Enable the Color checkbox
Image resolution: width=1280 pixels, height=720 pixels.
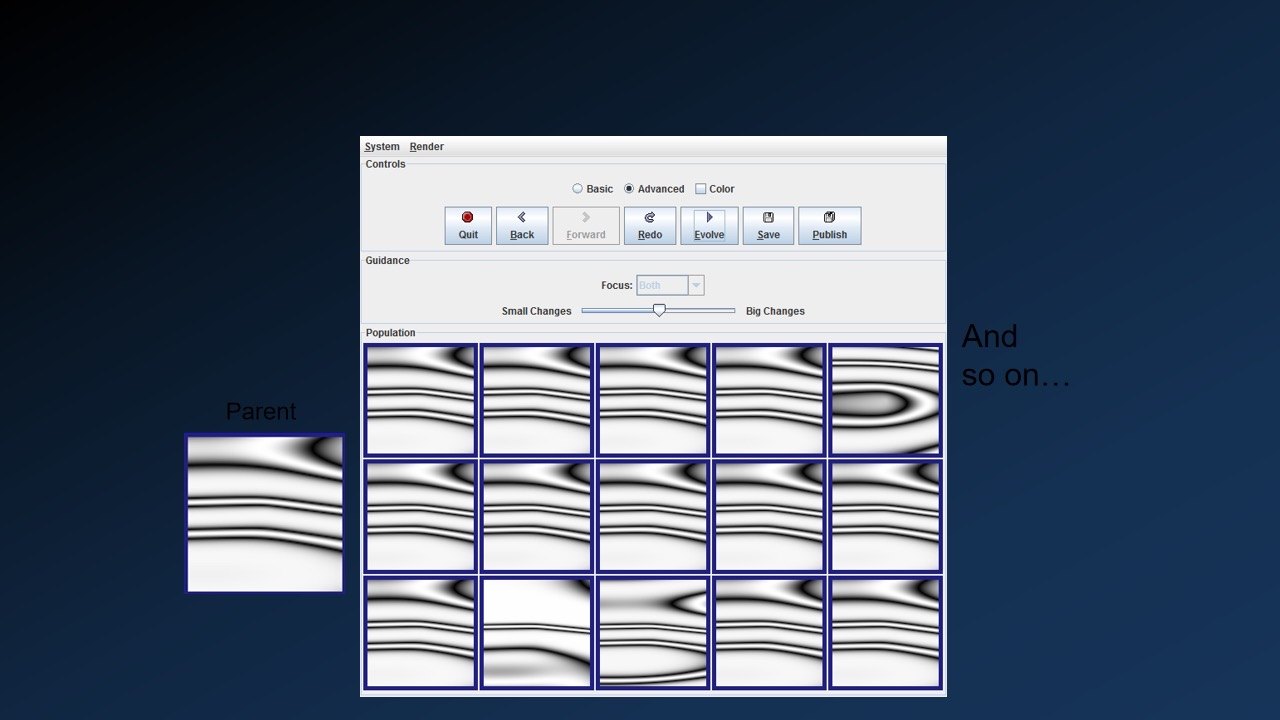coord(701,189)
